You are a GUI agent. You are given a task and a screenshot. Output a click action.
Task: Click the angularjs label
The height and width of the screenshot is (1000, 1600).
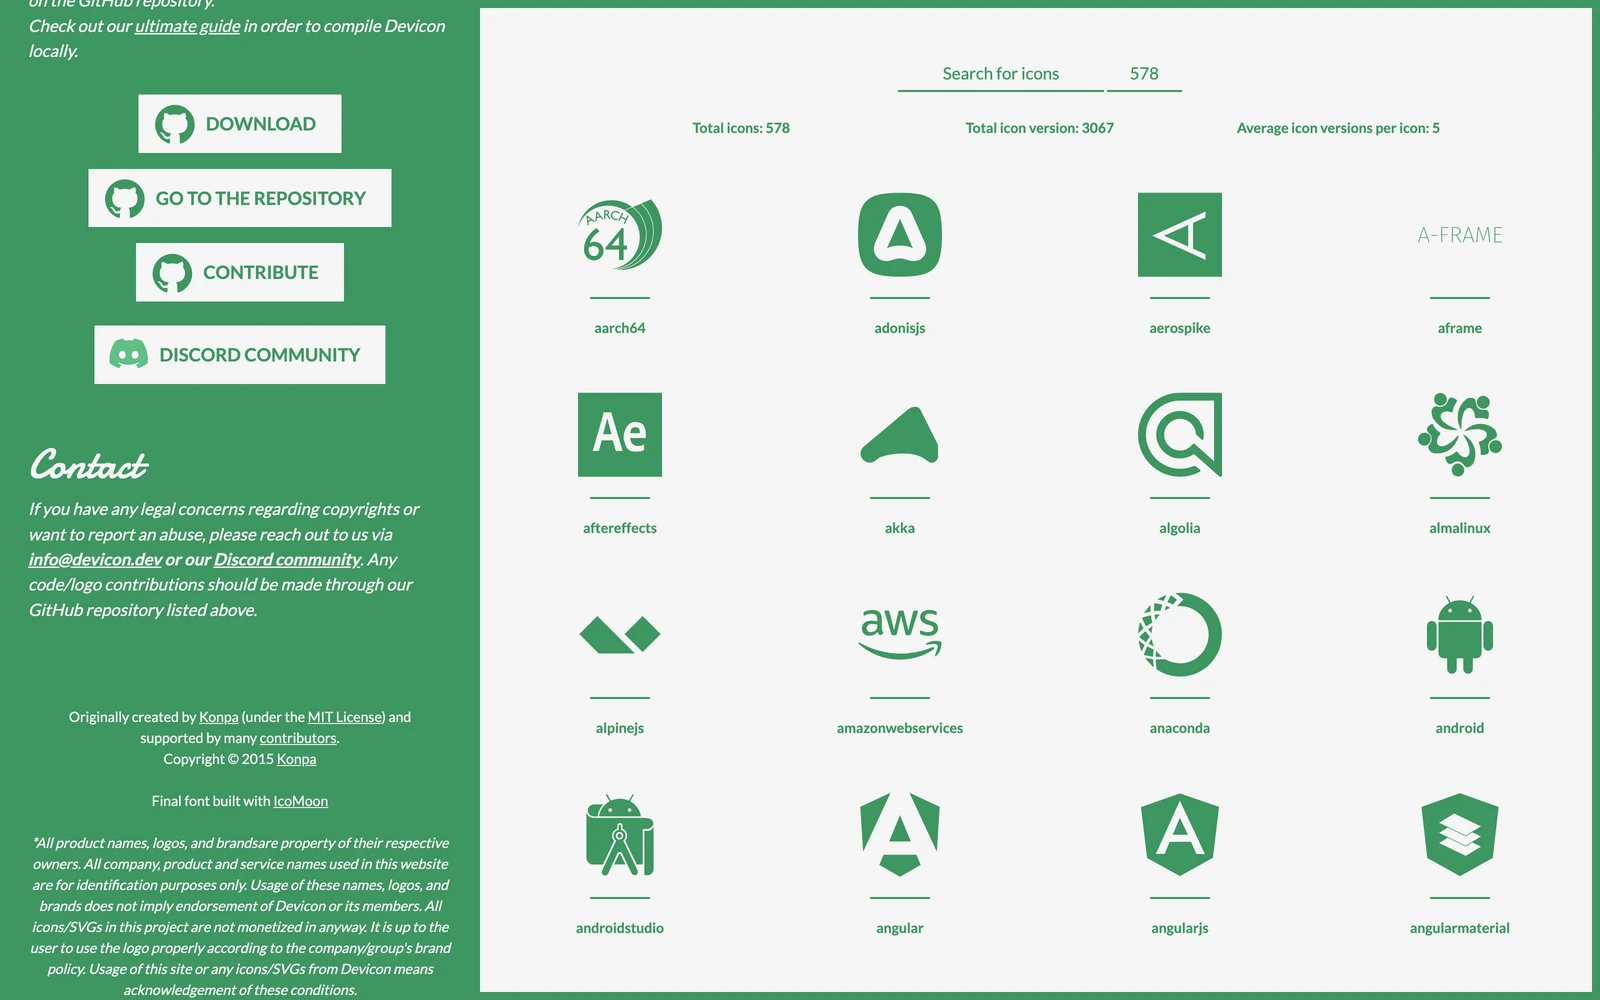coord(1180,928)
